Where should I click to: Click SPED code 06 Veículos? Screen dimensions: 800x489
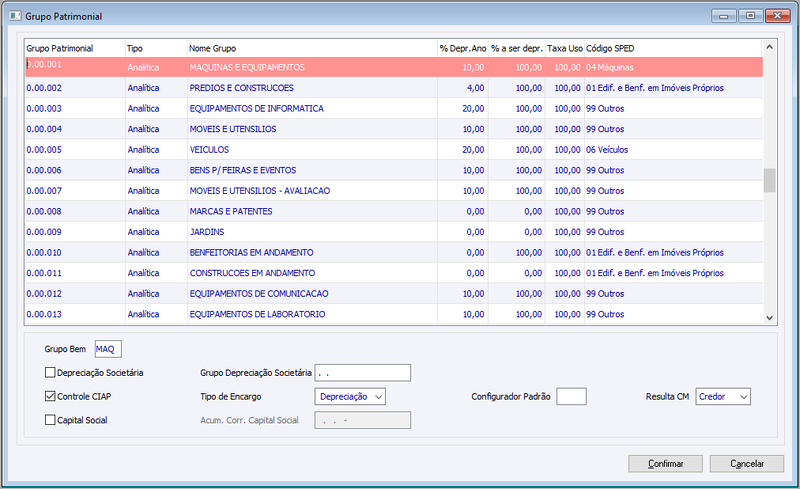607,150
